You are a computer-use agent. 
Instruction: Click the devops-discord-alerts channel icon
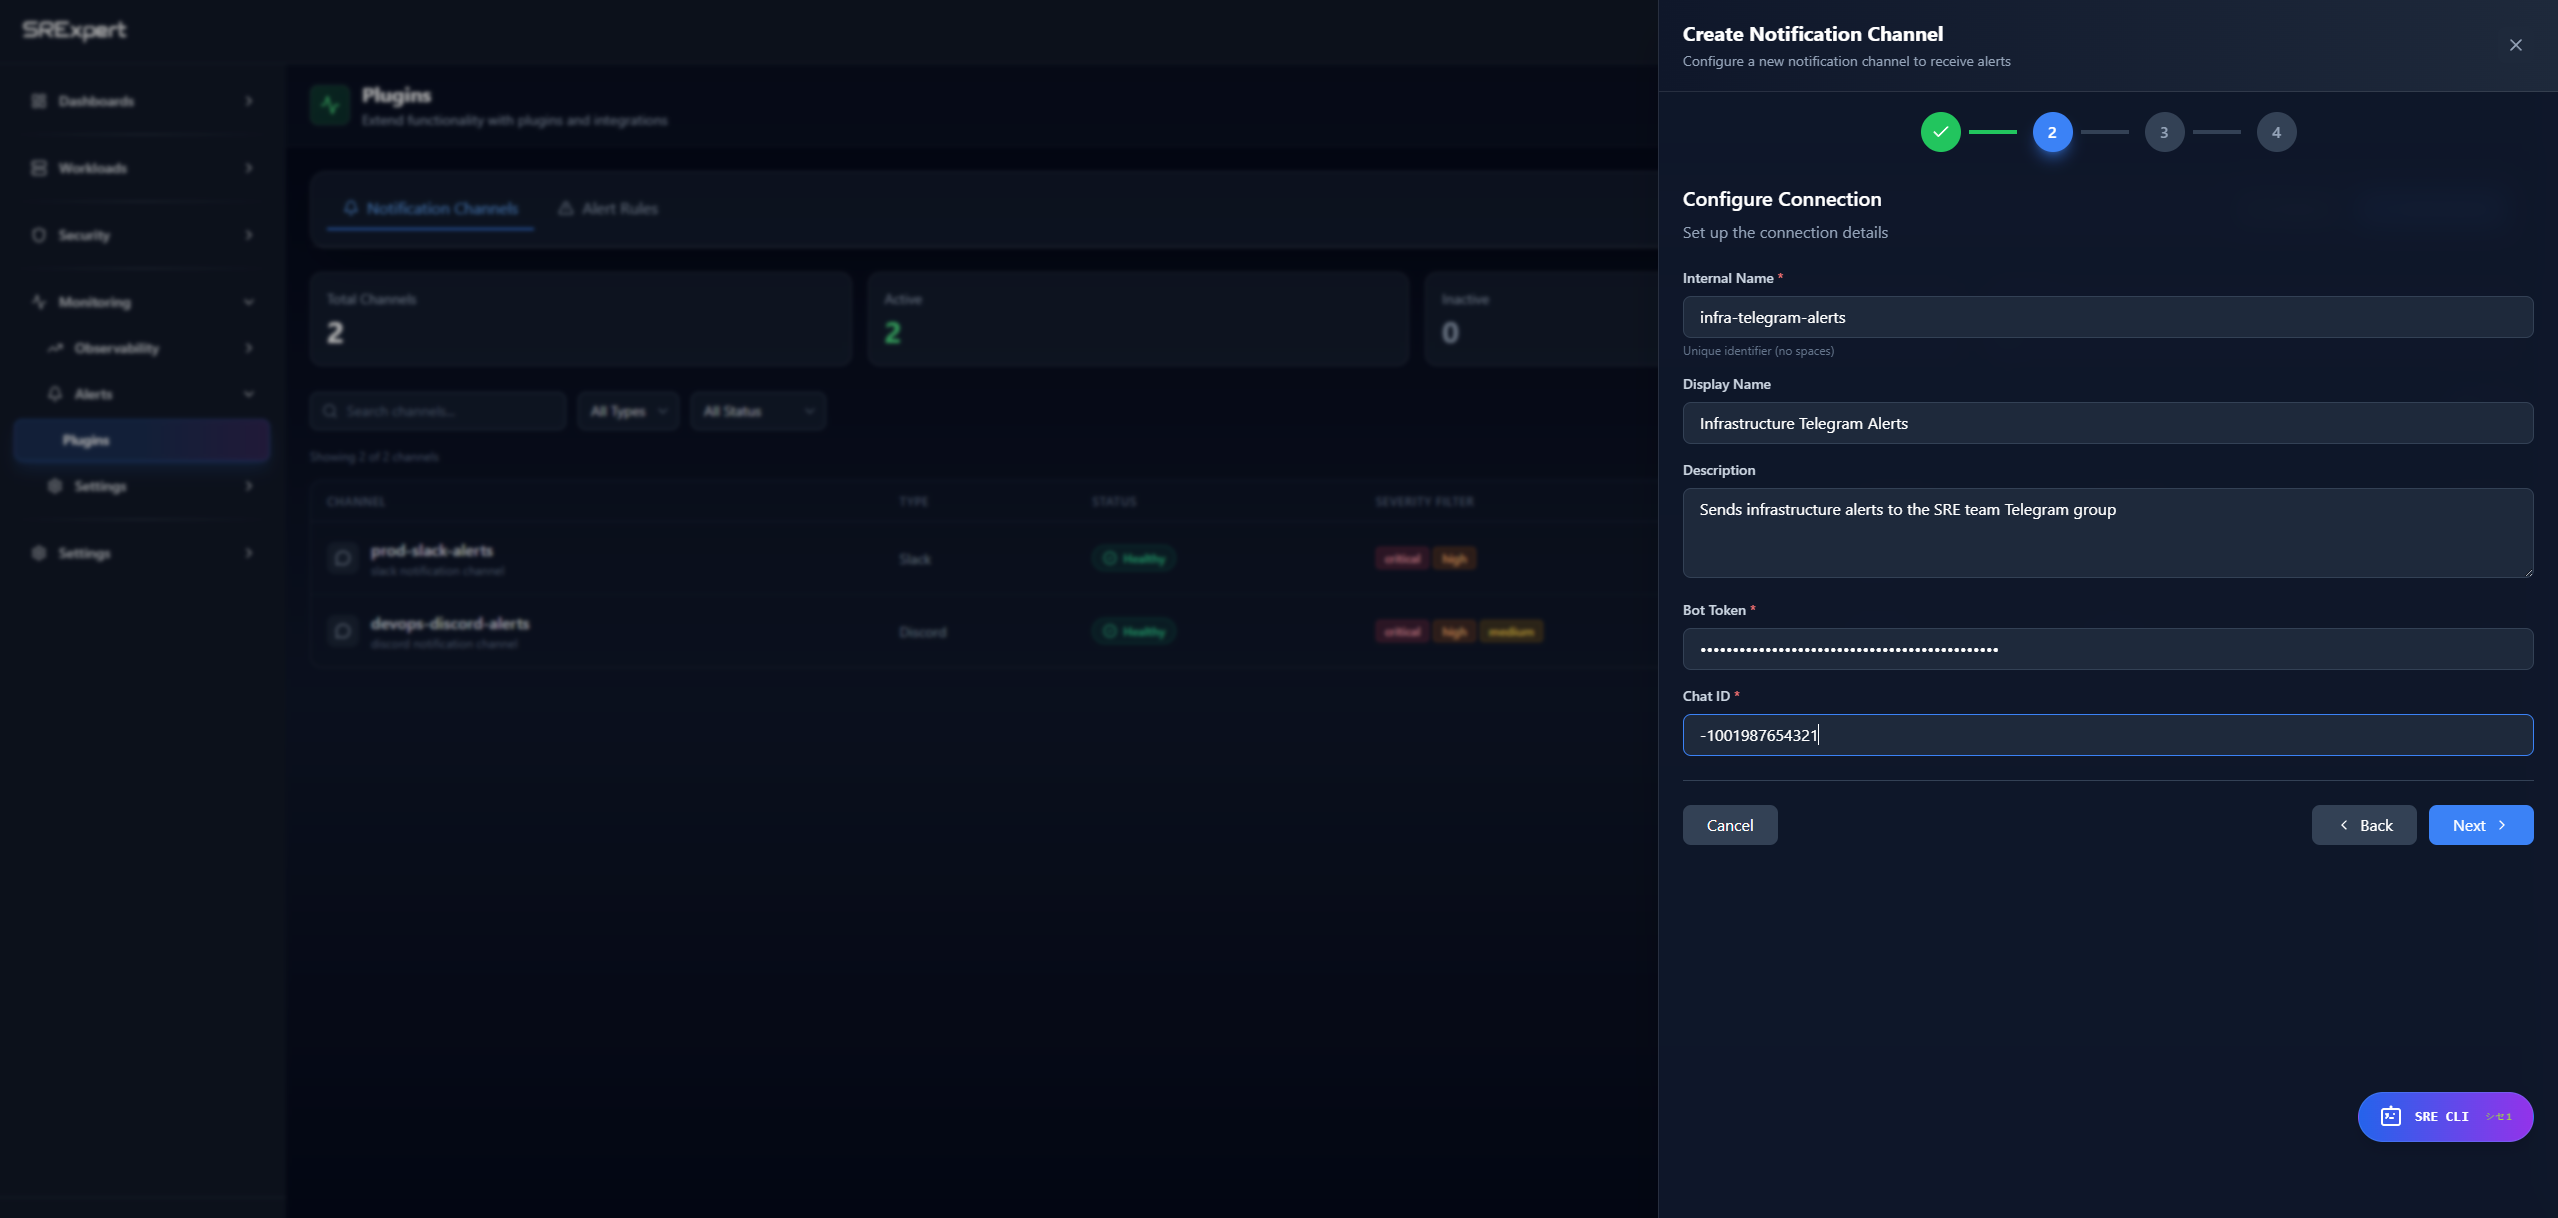(x=342, y=631)
